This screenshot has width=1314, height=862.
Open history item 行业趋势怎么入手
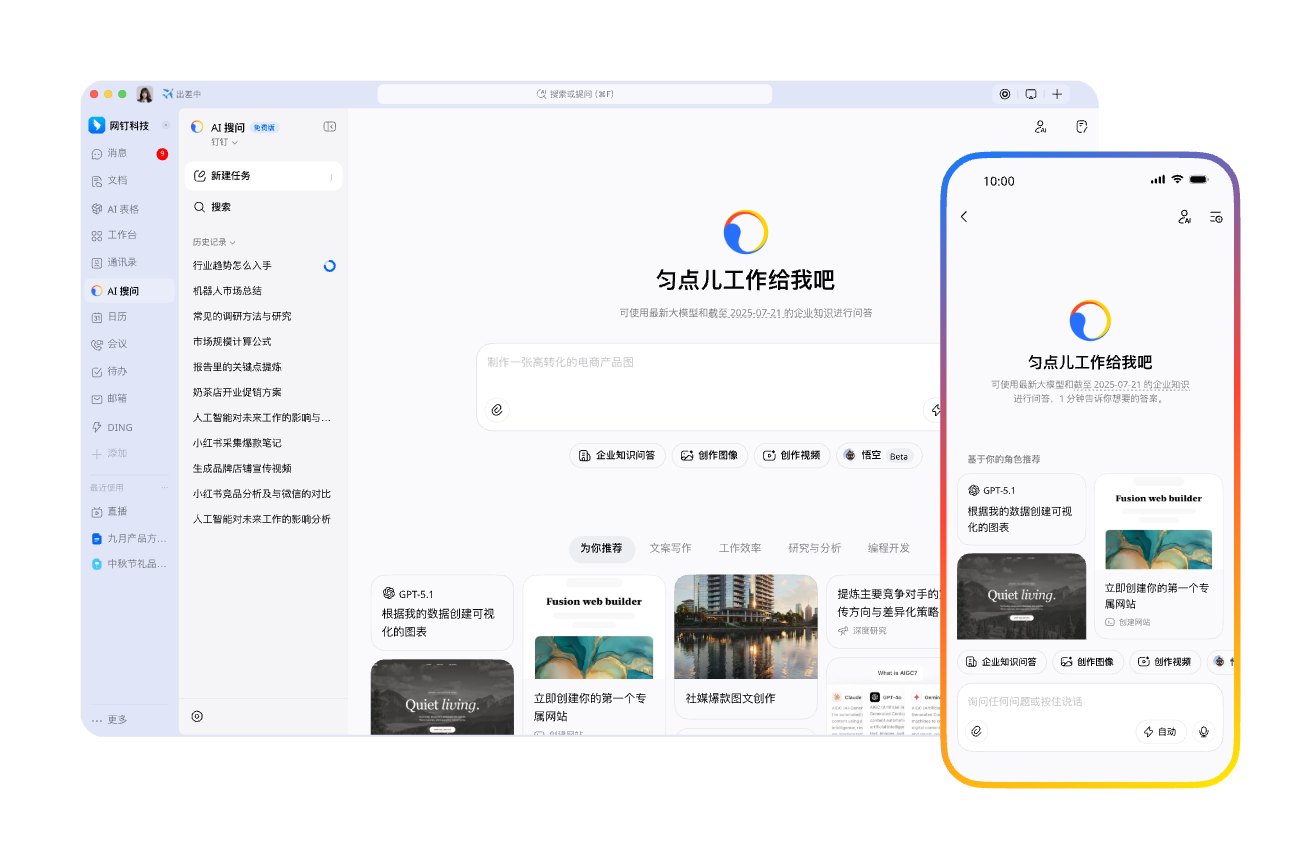(232, 266)
